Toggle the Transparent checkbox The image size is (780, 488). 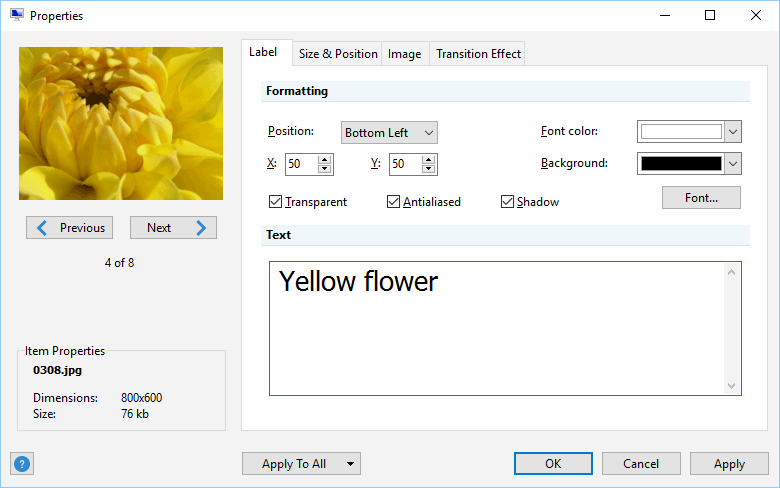coord(275,202)
